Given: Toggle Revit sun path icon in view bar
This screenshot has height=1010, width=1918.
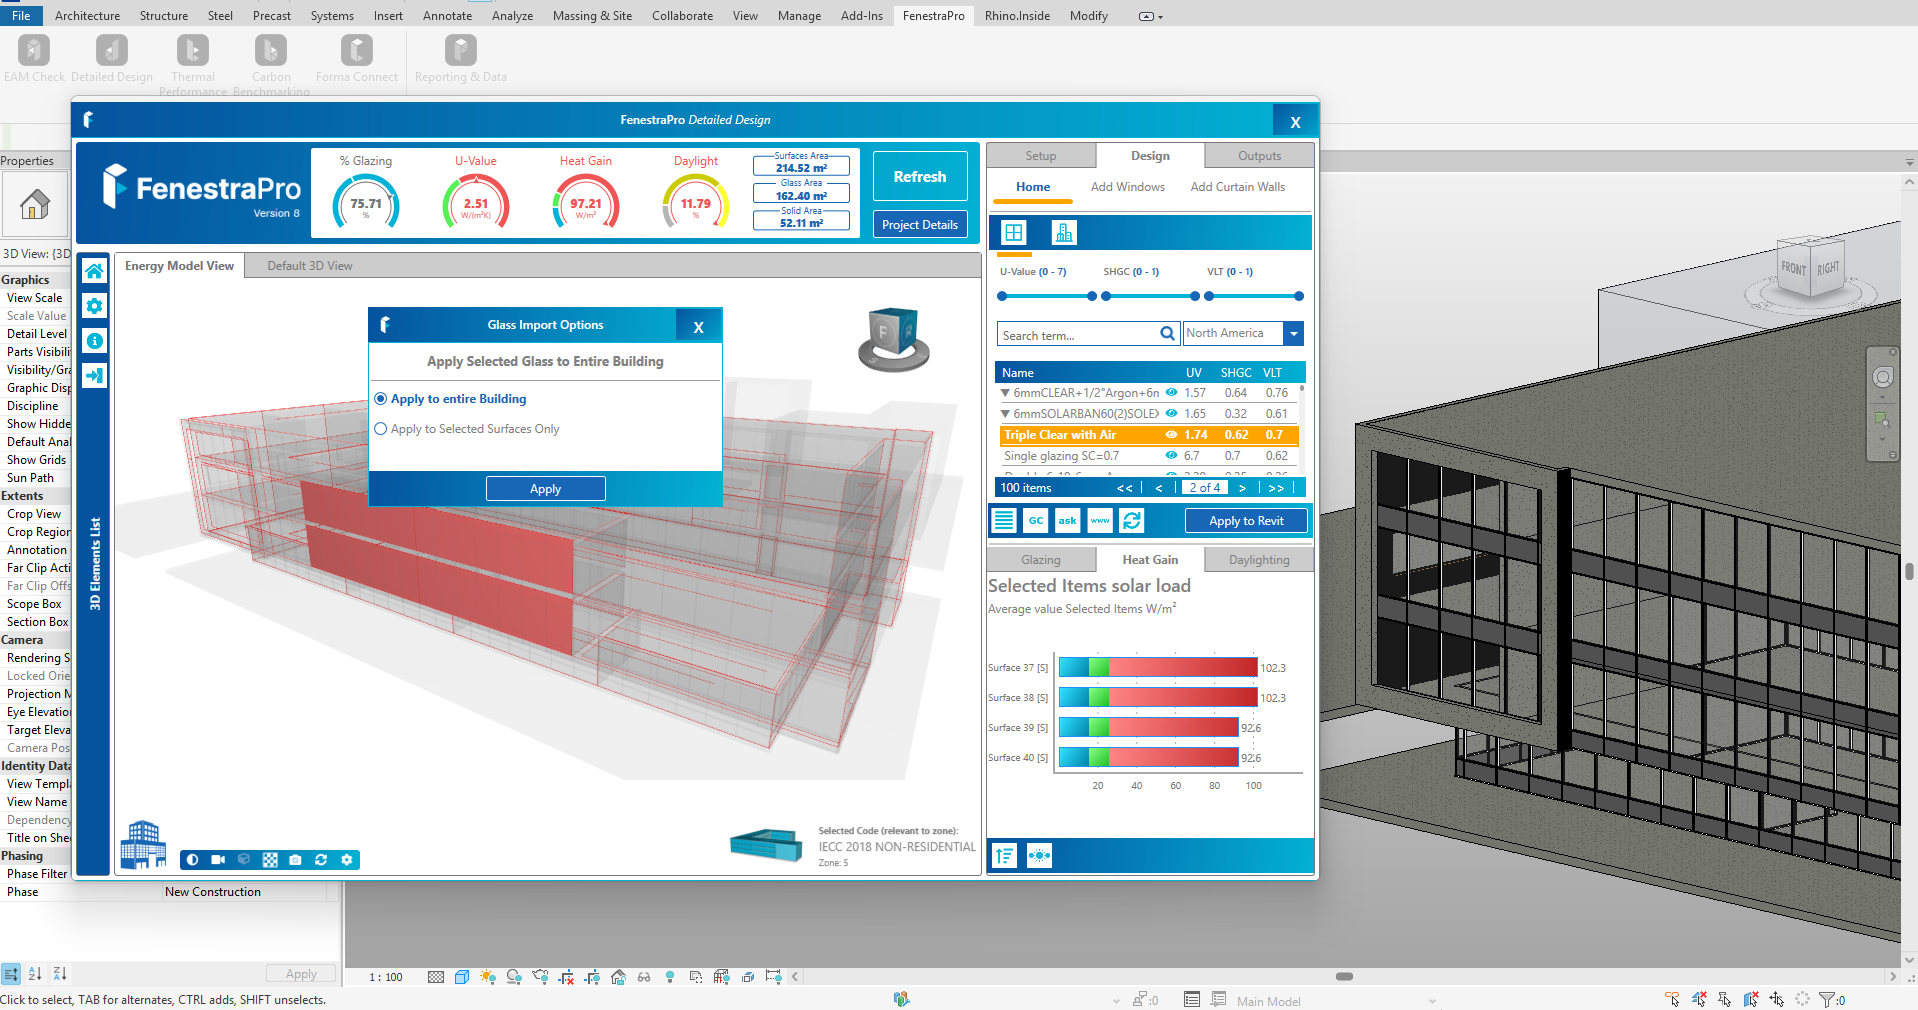Looking at the screenshot, I should tap(487, 977).
